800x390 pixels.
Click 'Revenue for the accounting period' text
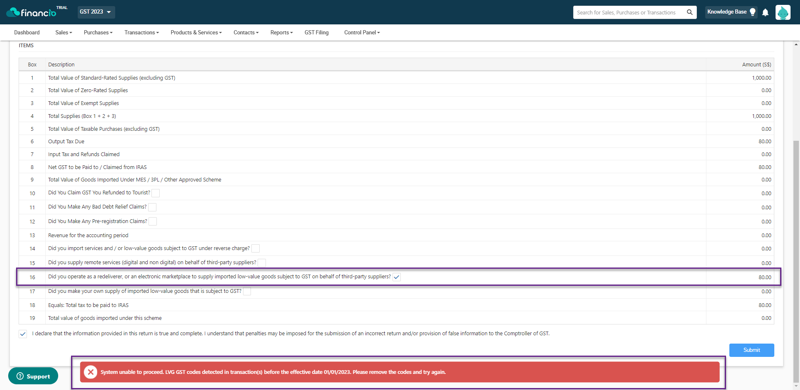pyautogui.click(x=88, y=235)
